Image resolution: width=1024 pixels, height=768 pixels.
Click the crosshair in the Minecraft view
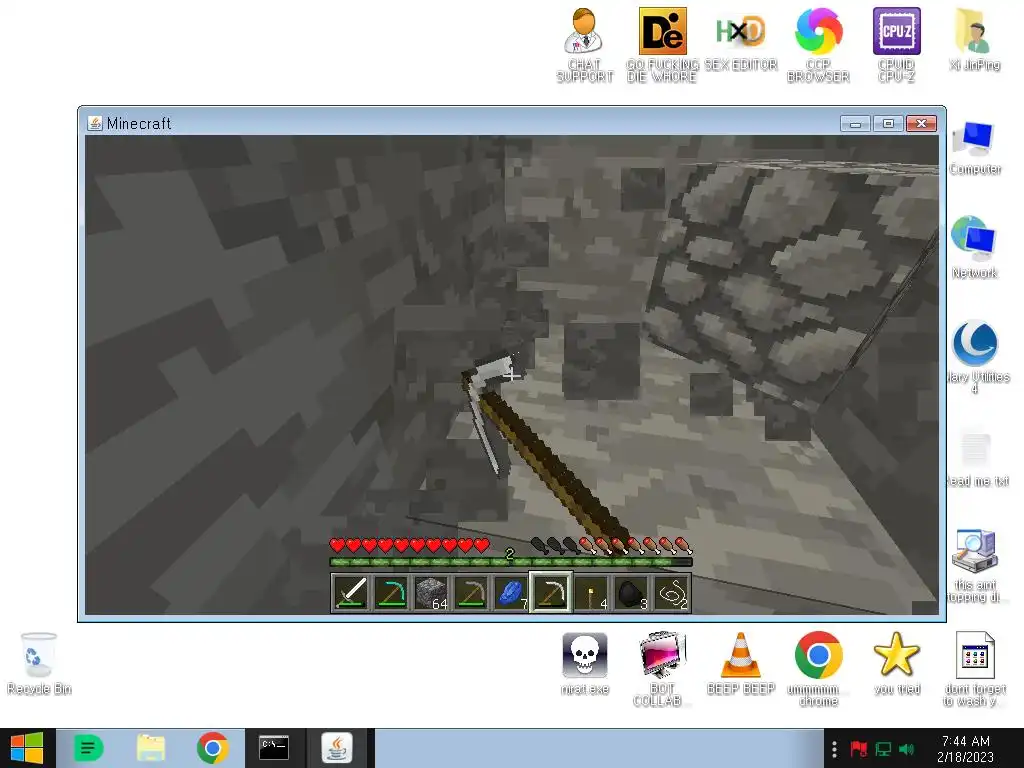tap(512, 375)
